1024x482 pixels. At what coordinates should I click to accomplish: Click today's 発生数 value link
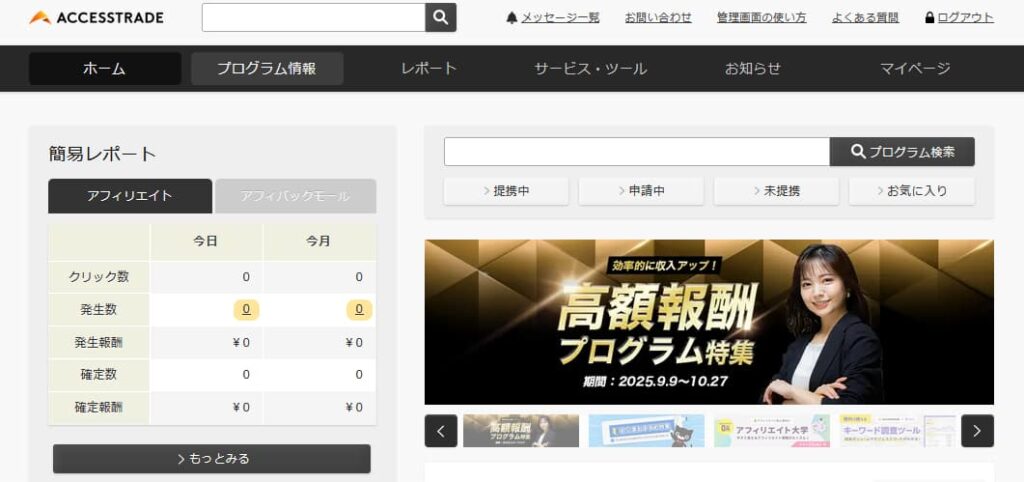click(x=246, y=309)
